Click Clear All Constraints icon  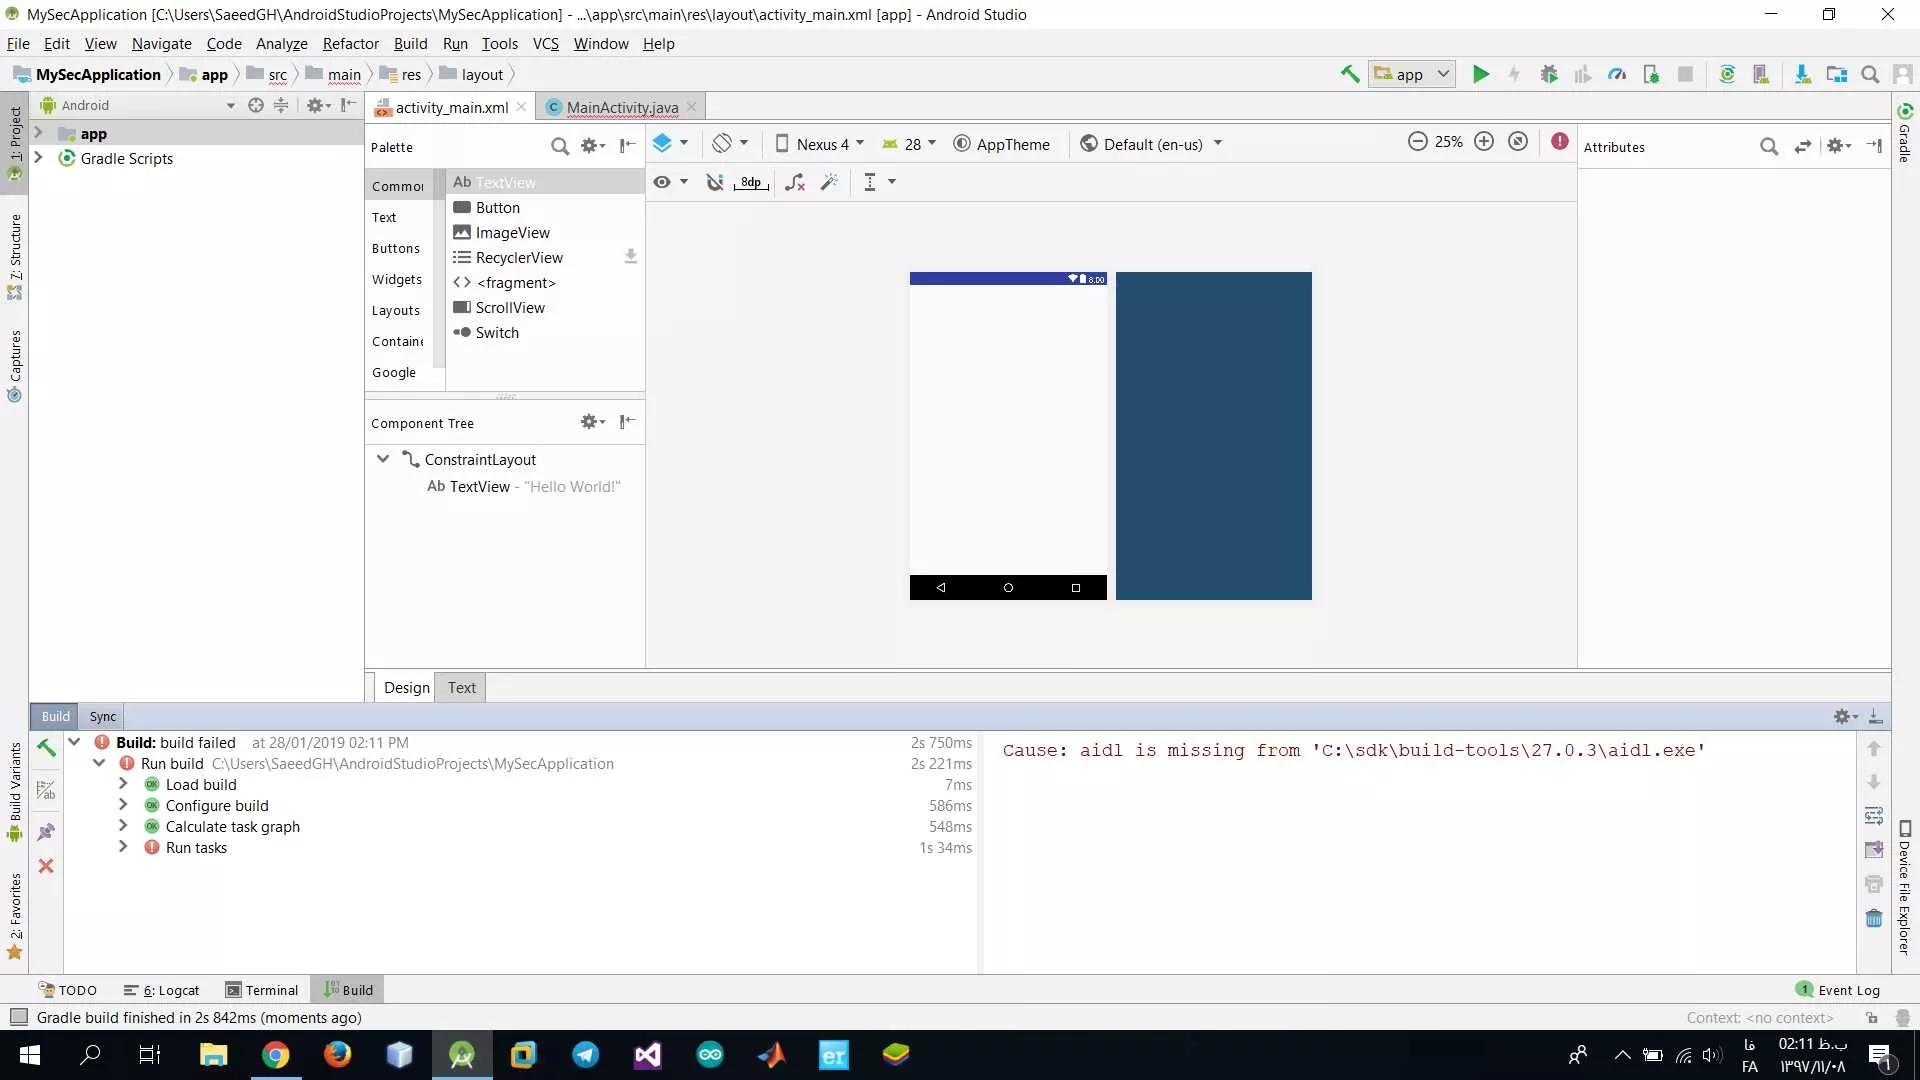[795, 182]
